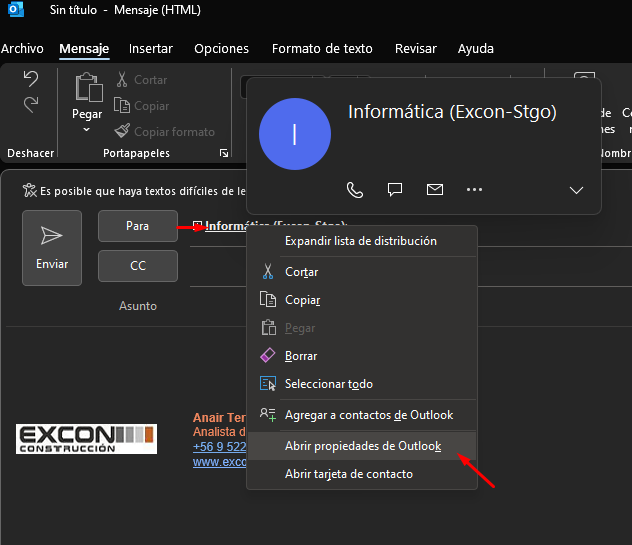The height and width of the screenshot is (545, 632).
Task: Open the Ayuda tab
Action: point(476,49)
